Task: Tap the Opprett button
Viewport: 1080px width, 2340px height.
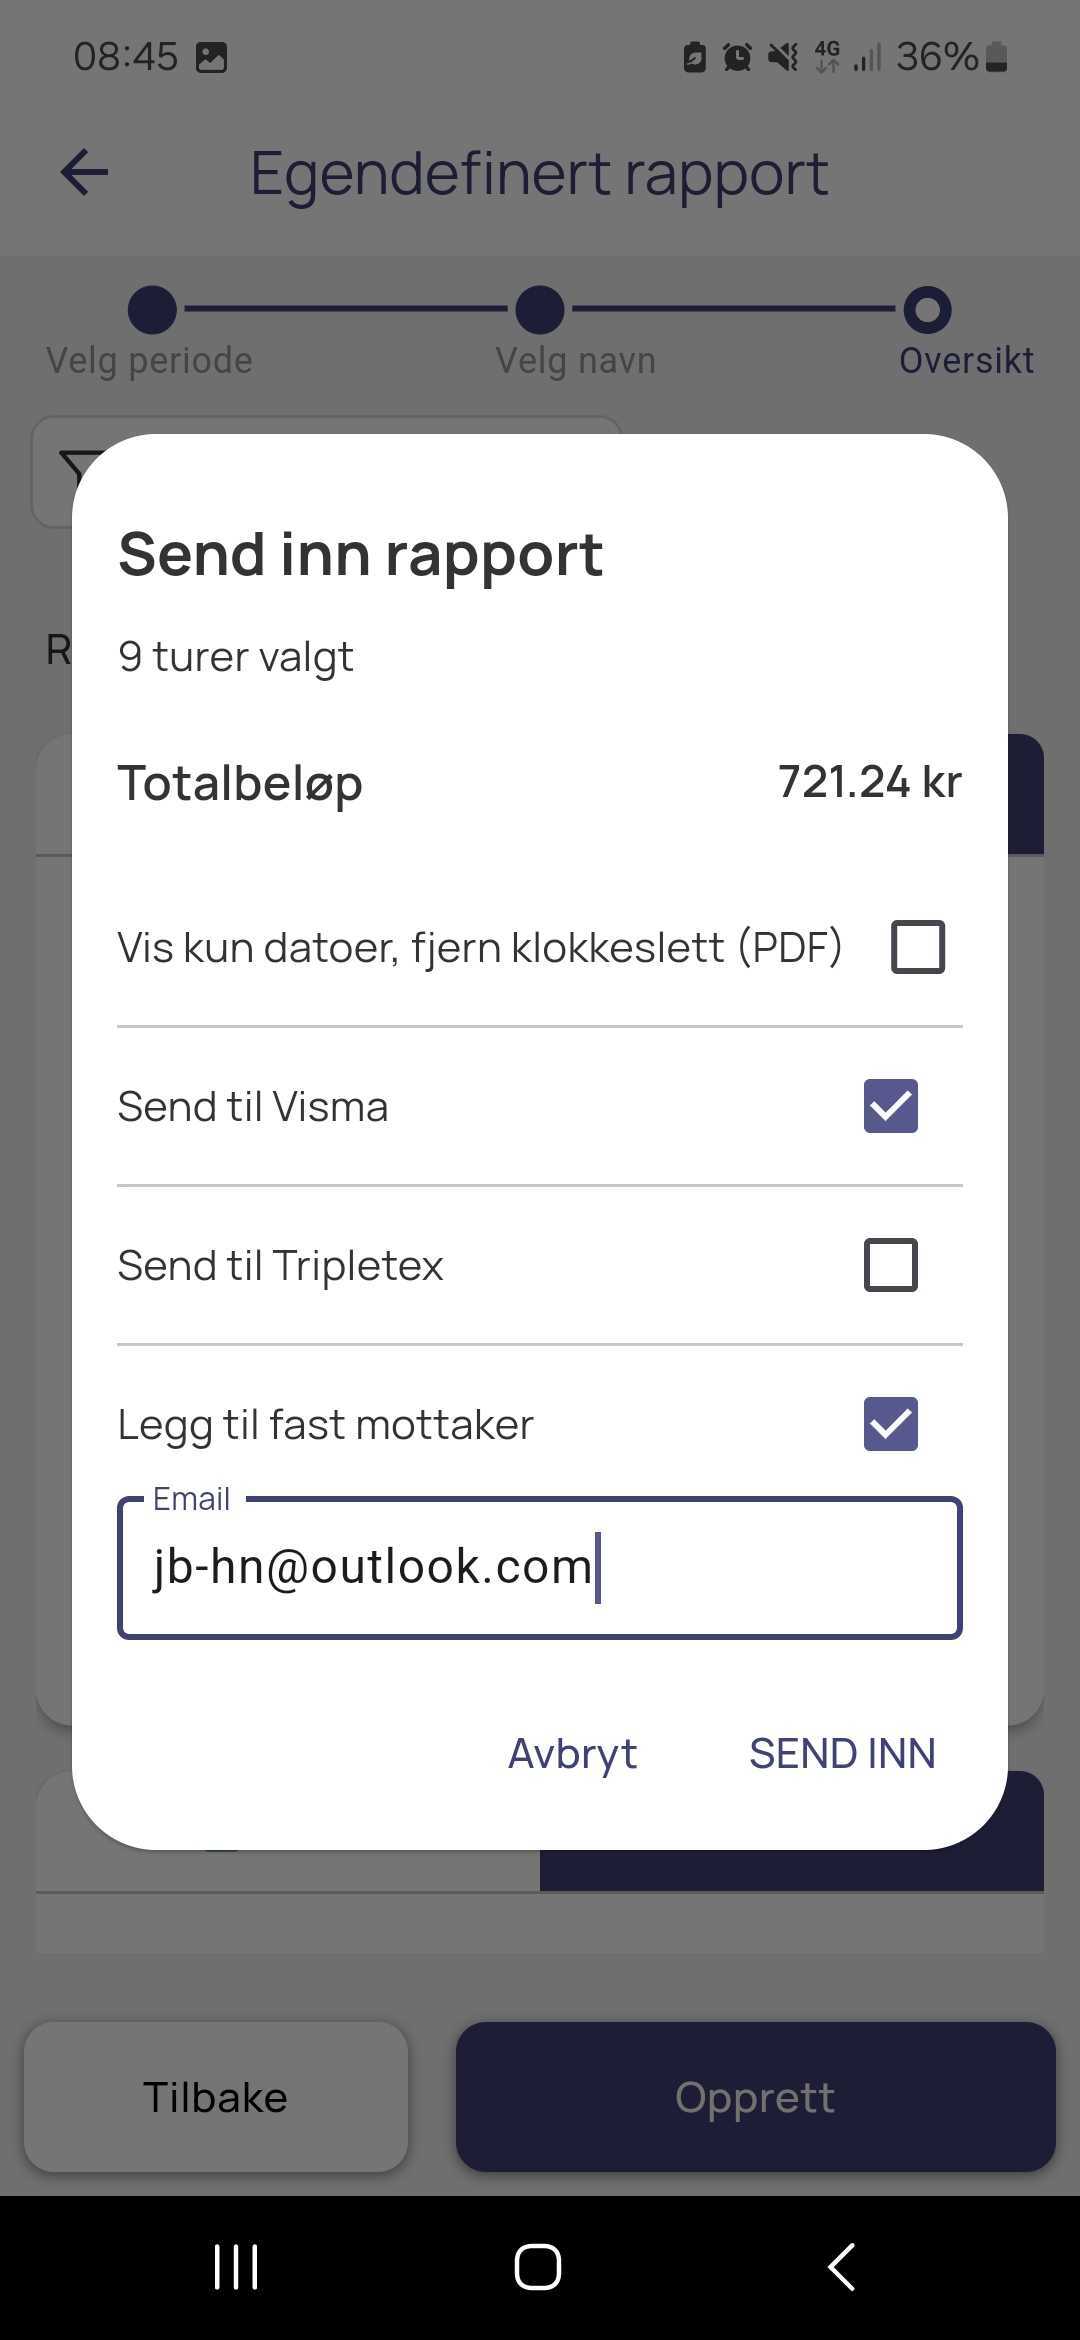Action: [756, 2097]
